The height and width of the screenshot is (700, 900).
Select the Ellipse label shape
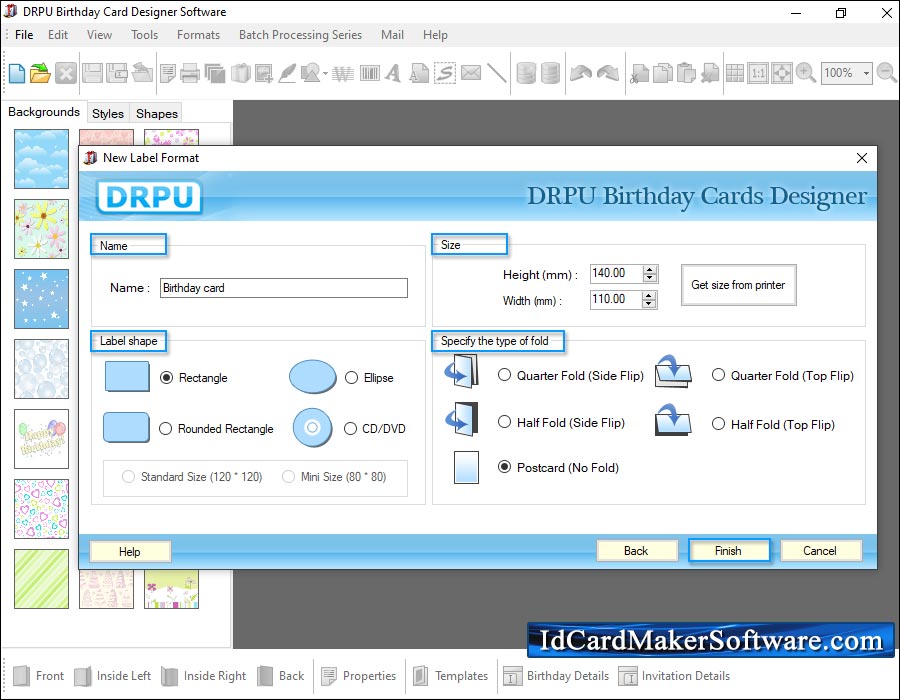(x=351, y=378)
